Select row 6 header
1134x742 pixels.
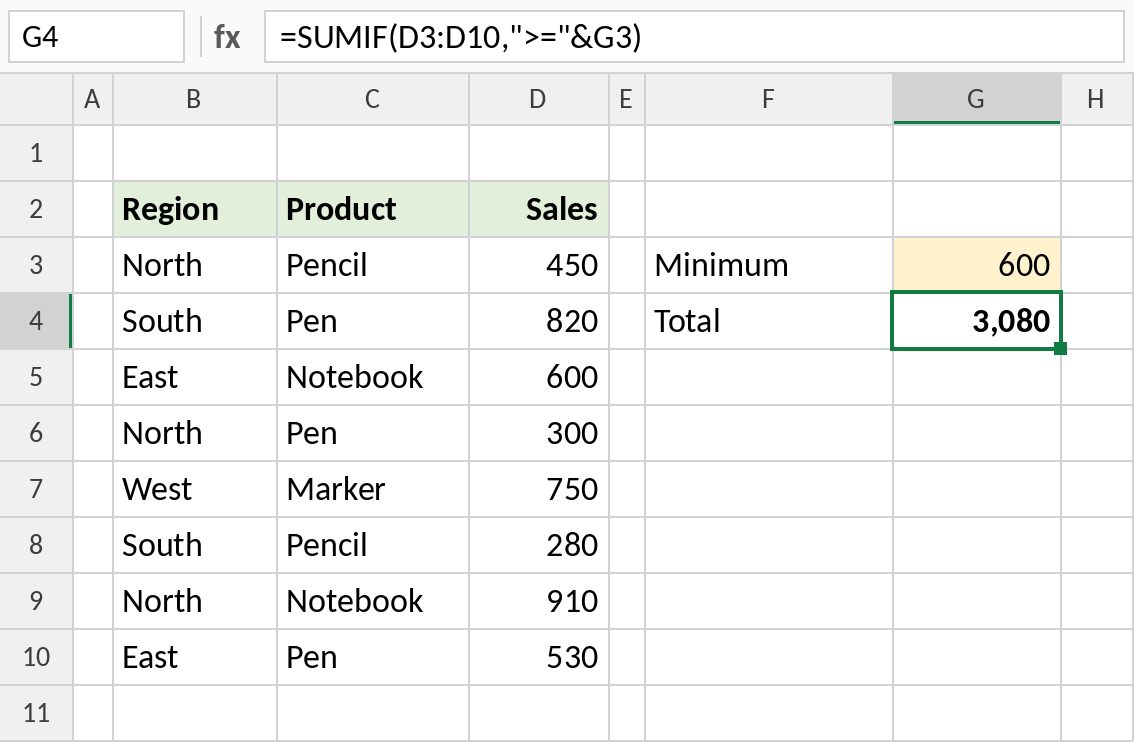(36, 433)
